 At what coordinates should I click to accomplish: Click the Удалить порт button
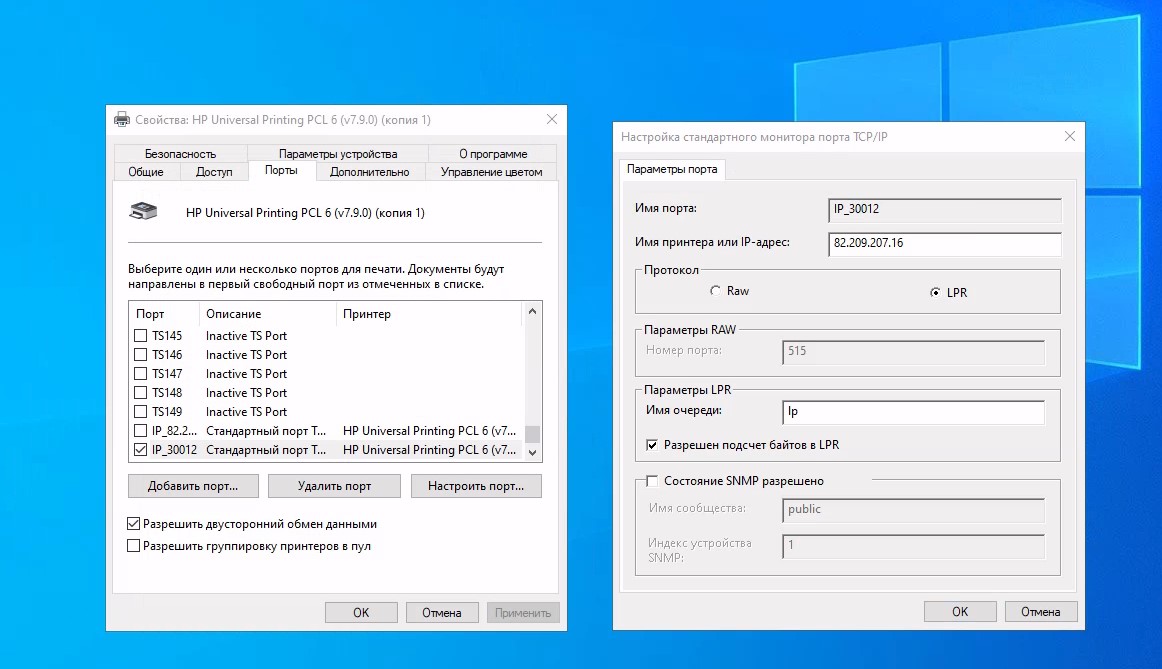334,486
